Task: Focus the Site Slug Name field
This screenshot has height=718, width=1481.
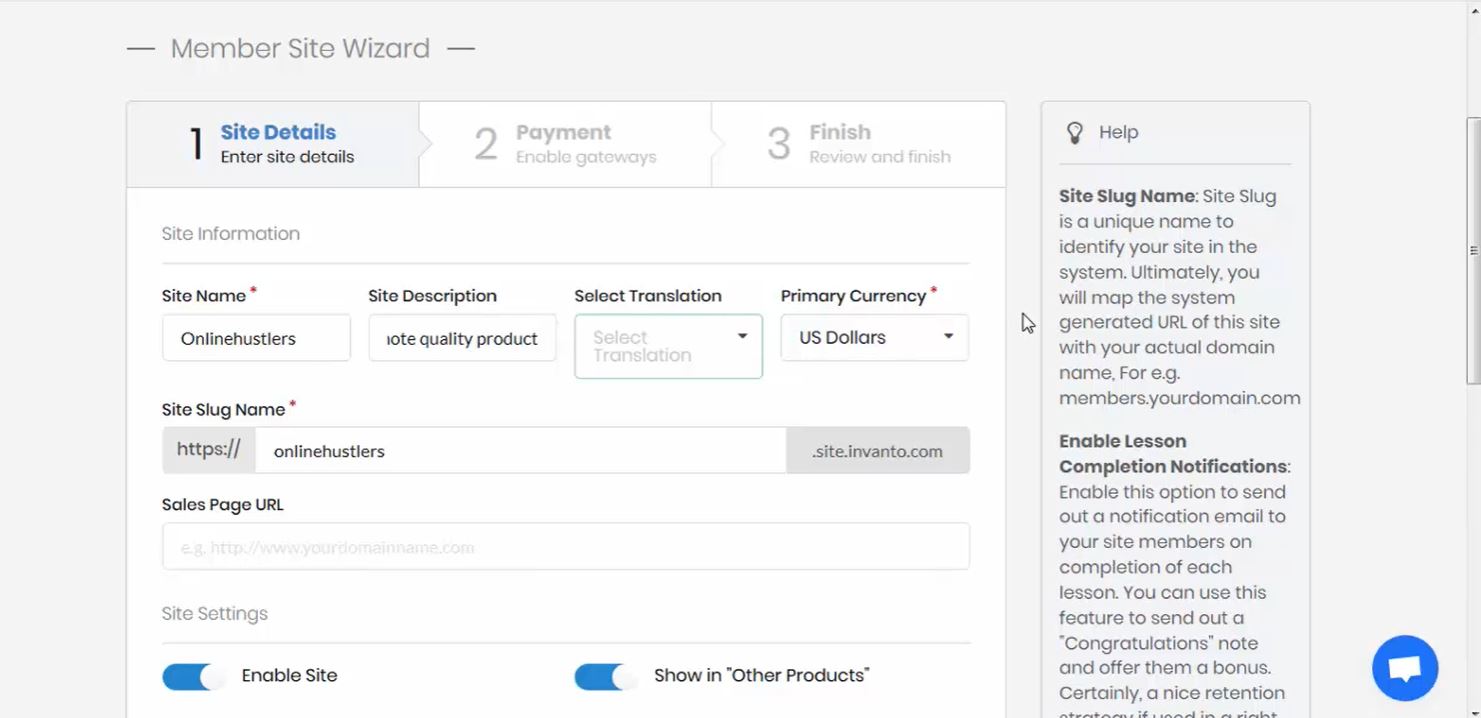Action: click(x=520, y=450)
